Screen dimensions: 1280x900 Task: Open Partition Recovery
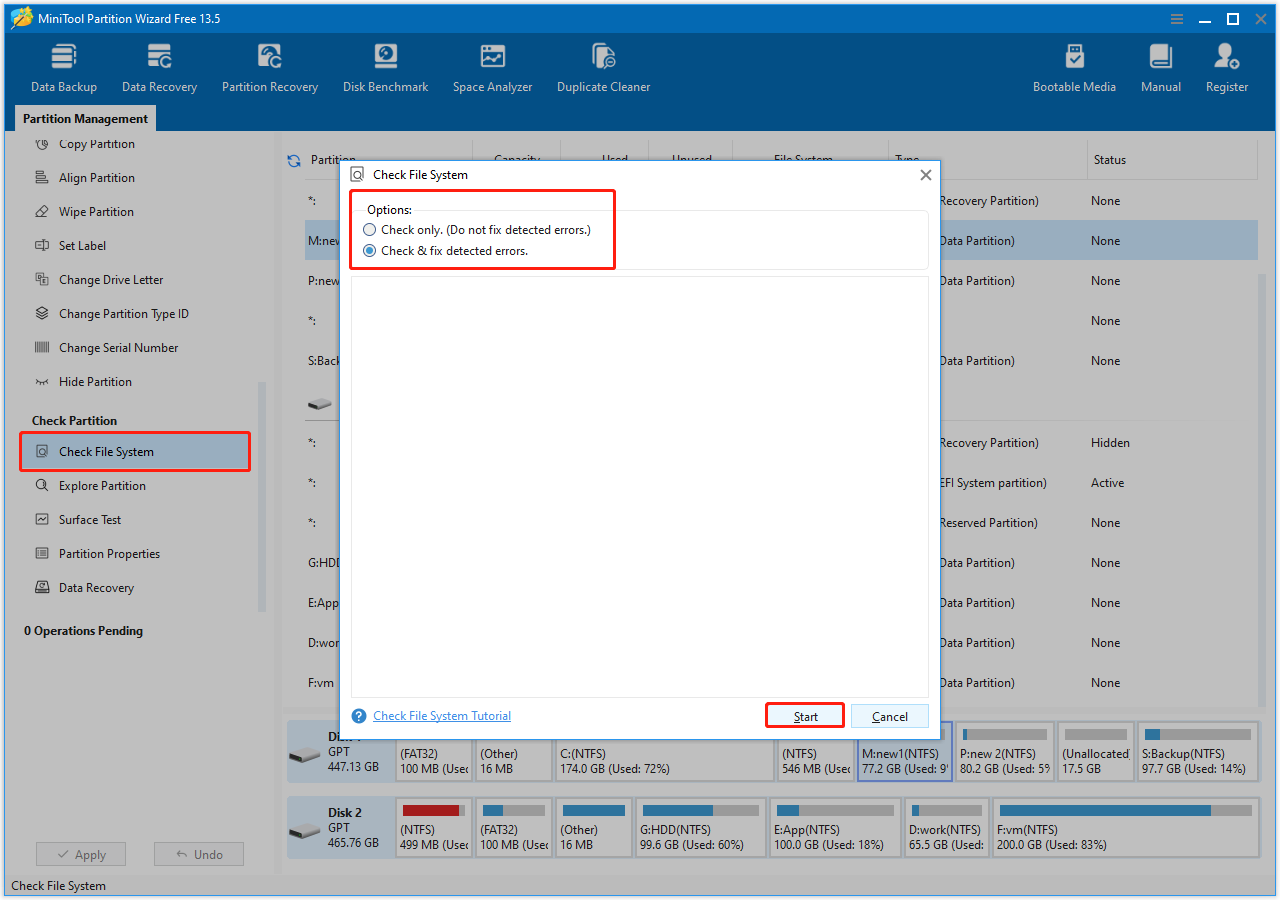click(x=269, y=65)
